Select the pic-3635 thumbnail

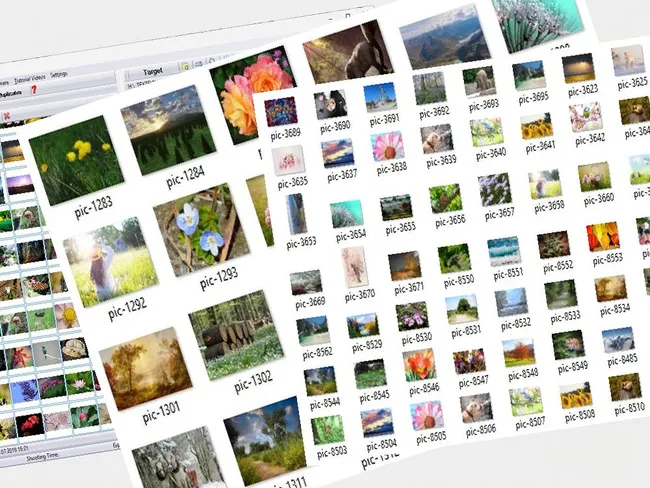[x=288, y=160]
